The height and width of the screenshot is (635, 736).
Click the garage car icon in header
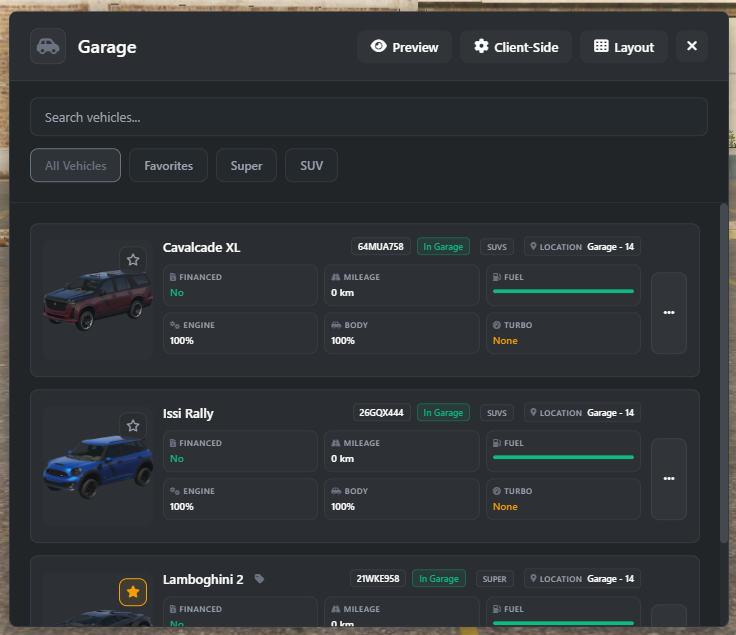[x=47, y=46]
